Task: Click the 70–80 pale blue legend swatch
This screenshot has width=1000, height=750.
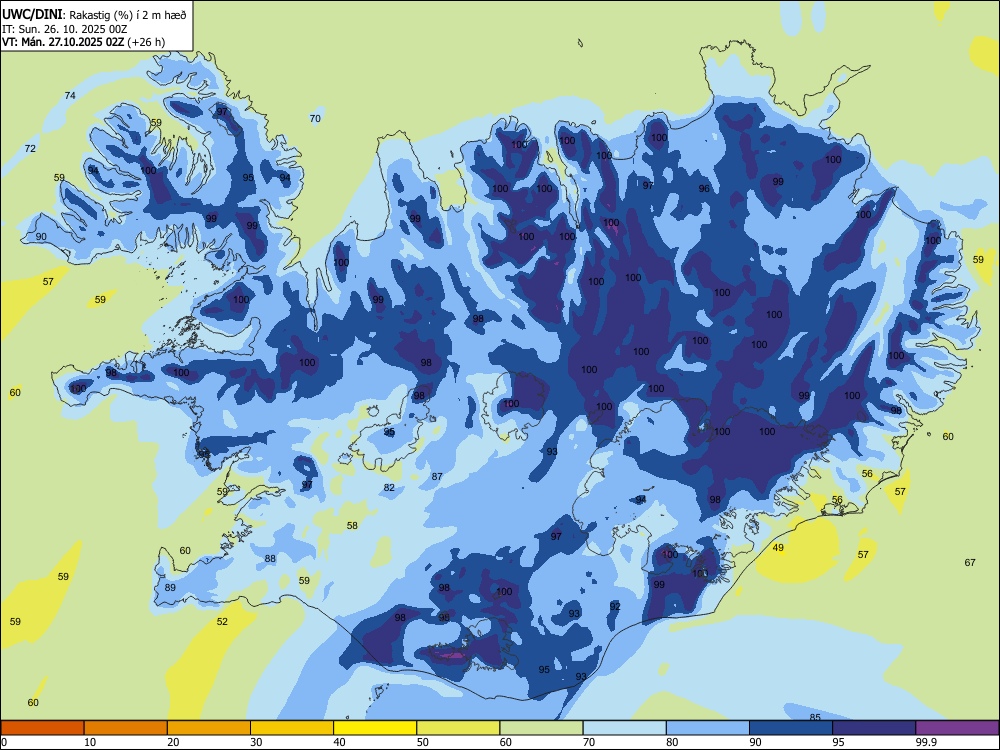Action: coord(624,728)
